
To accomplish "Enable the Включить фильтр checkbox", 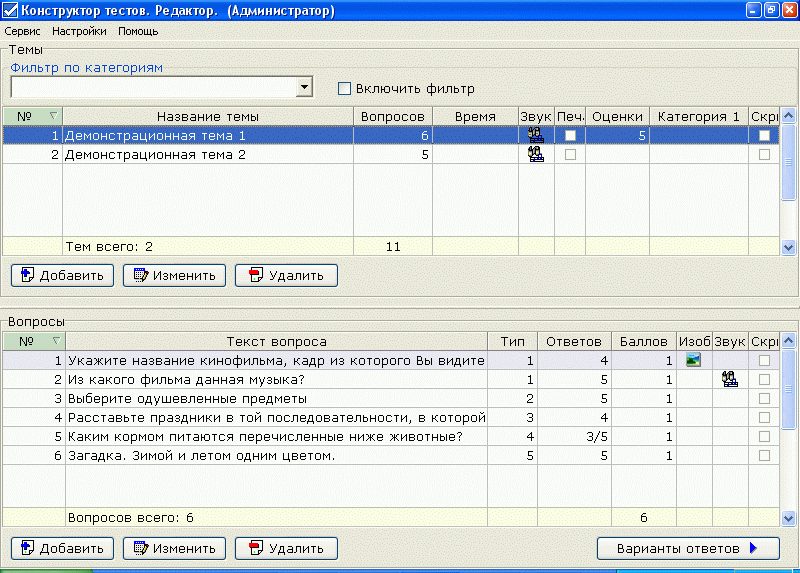I will [x=345, y=88].
